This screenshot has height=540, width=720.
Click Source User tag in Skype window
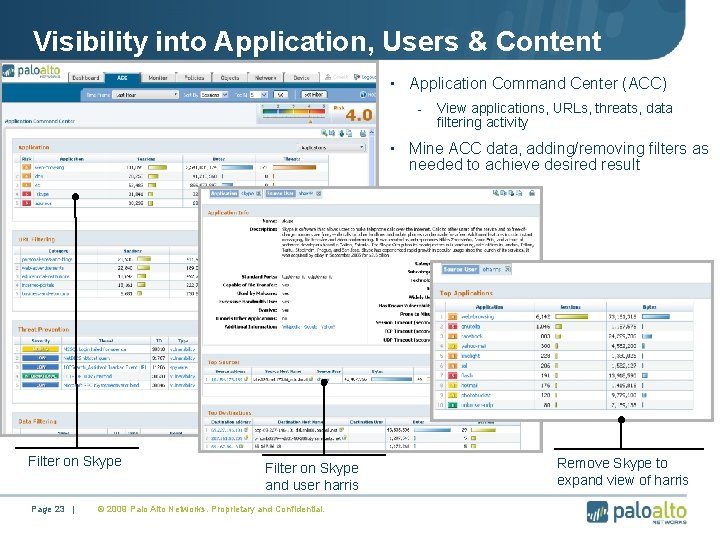point(280,194)
